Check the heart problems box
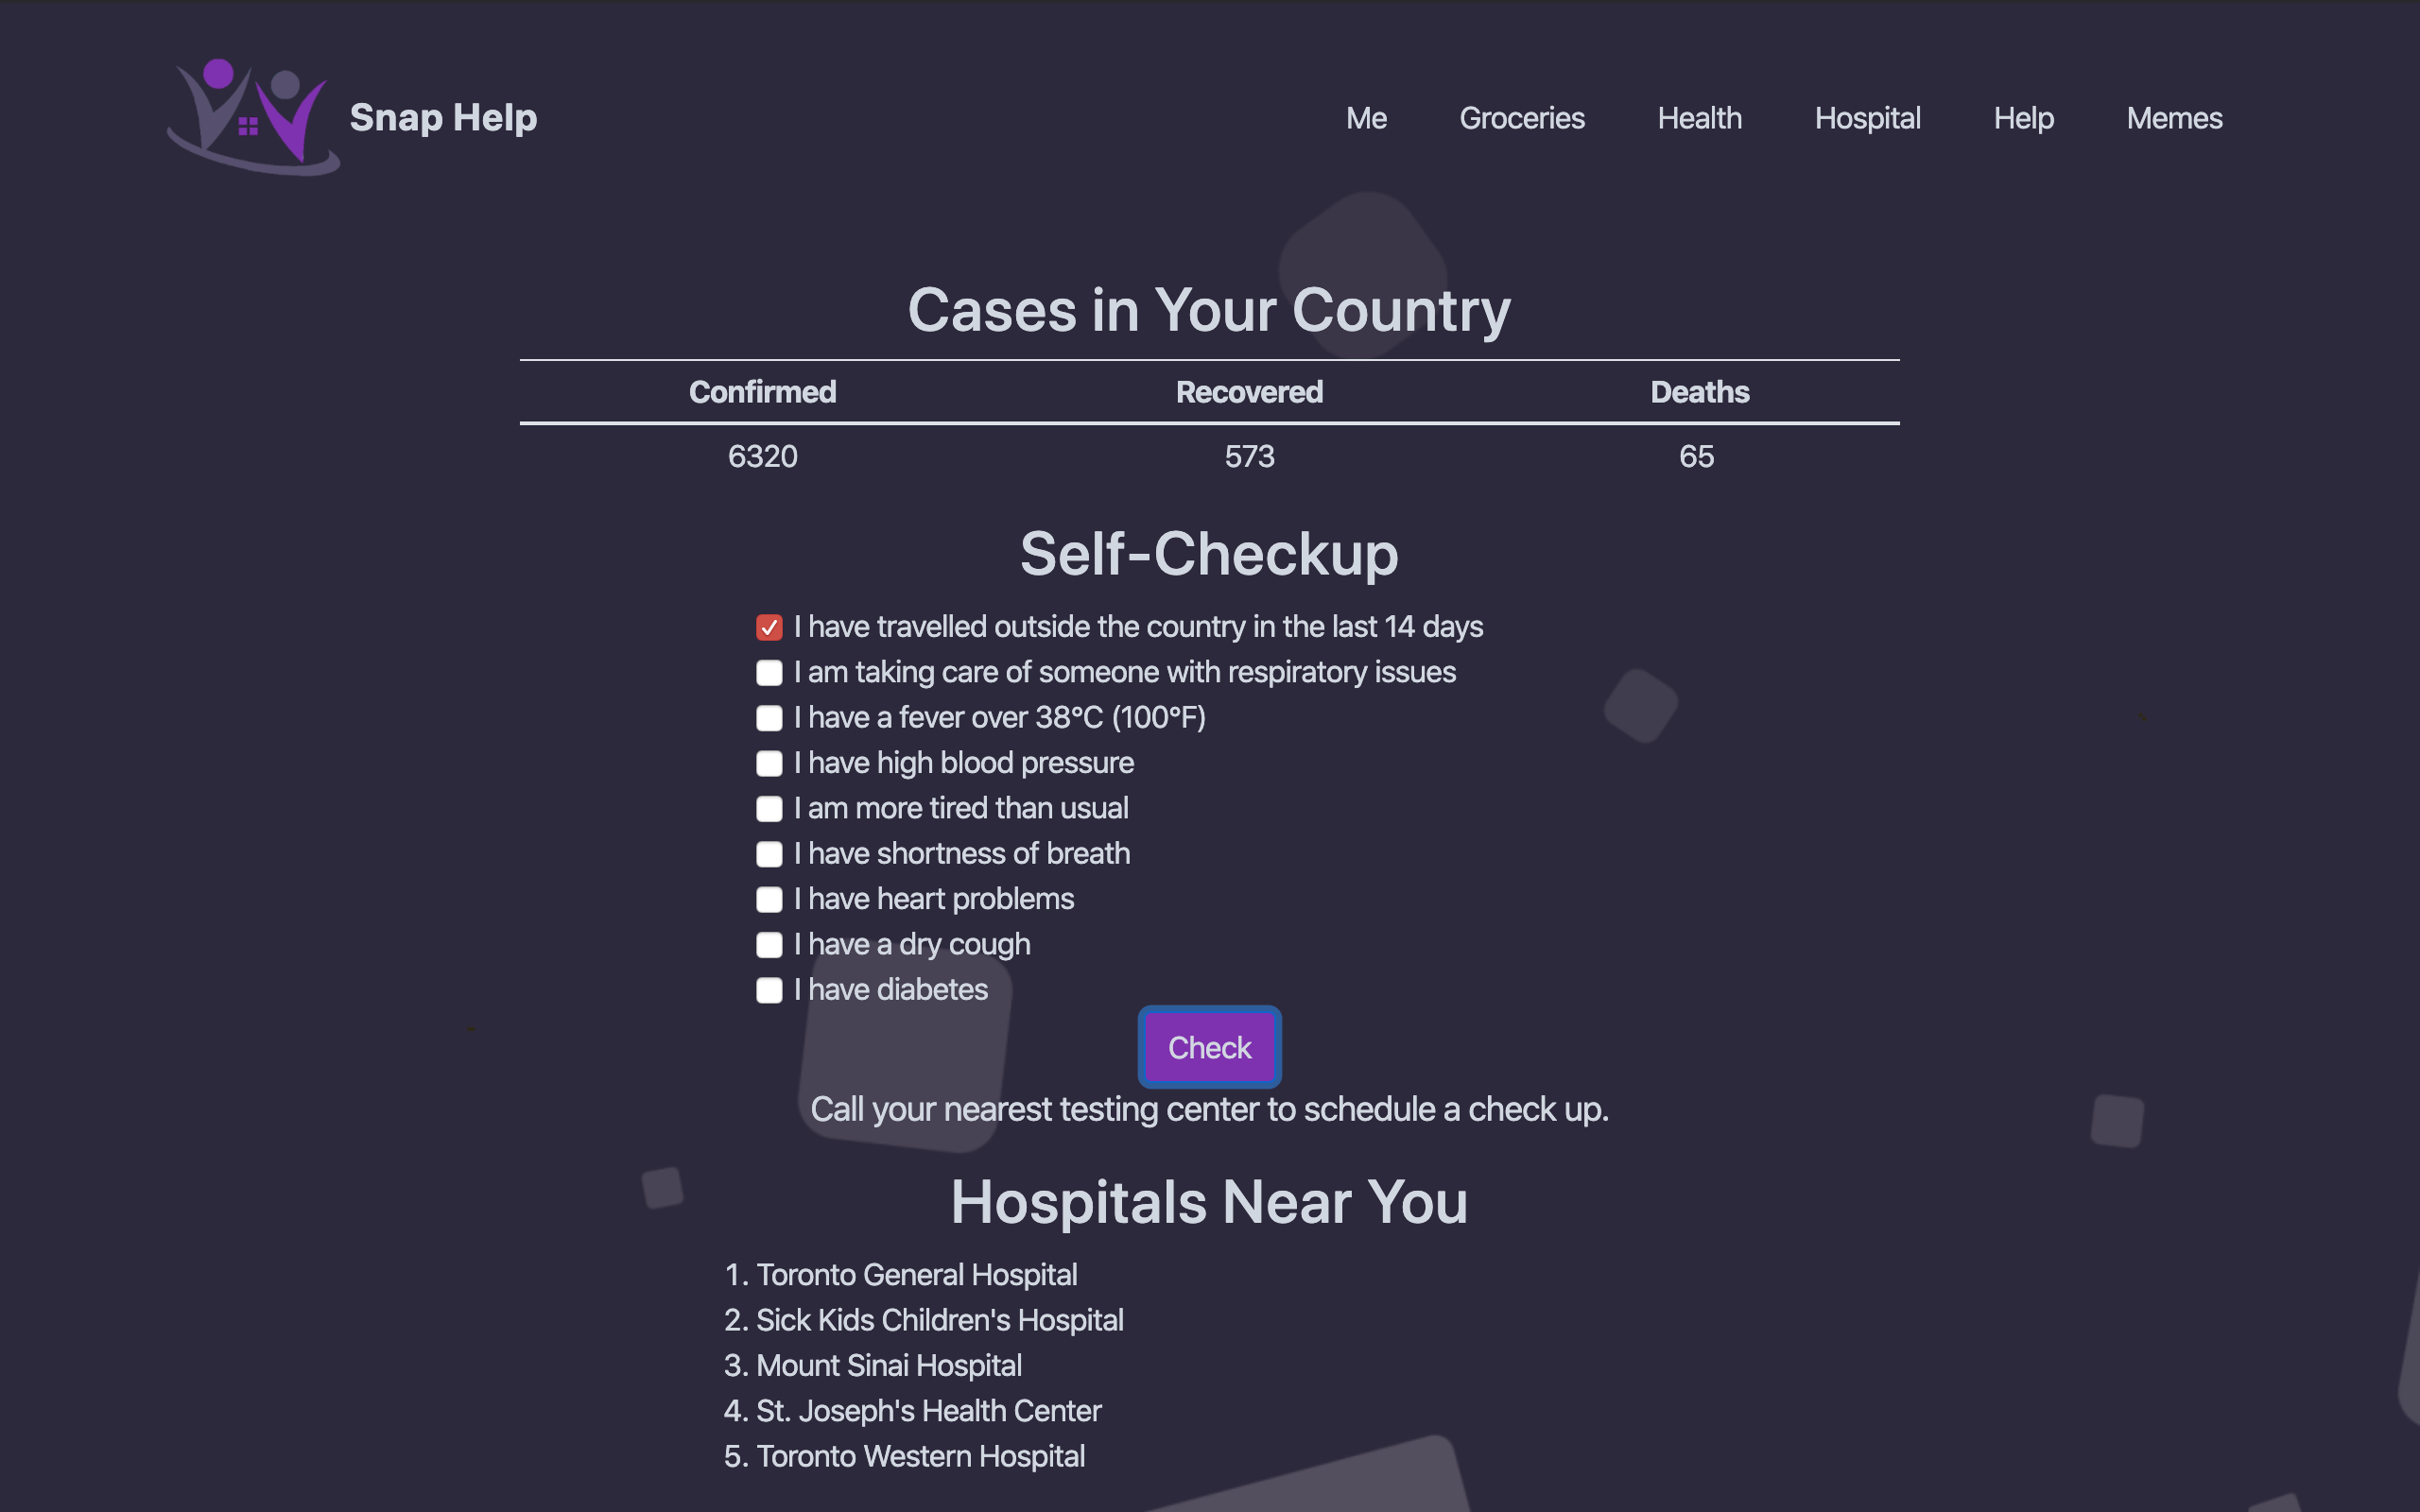The image size is (2420, 1512). point(769,899)
